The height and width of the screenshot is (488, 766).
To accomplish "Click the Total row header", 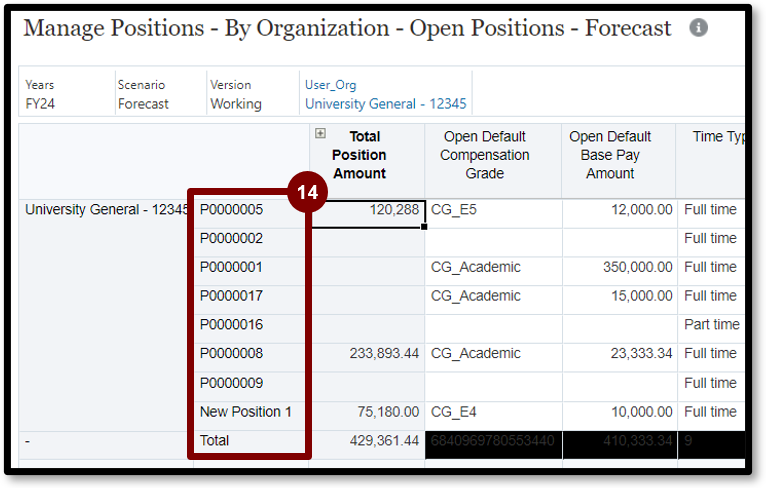I will tap(215, 440).
